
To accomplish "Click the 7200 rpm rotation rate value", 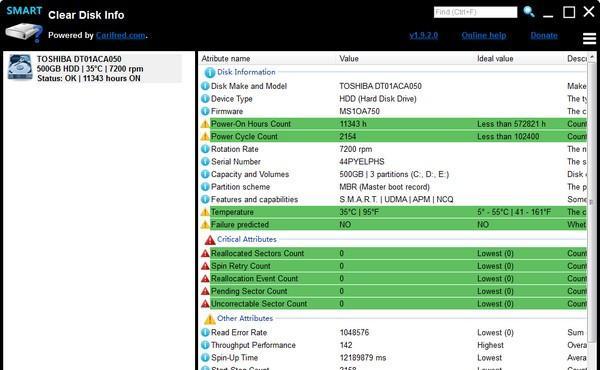I will click(355, 149).
